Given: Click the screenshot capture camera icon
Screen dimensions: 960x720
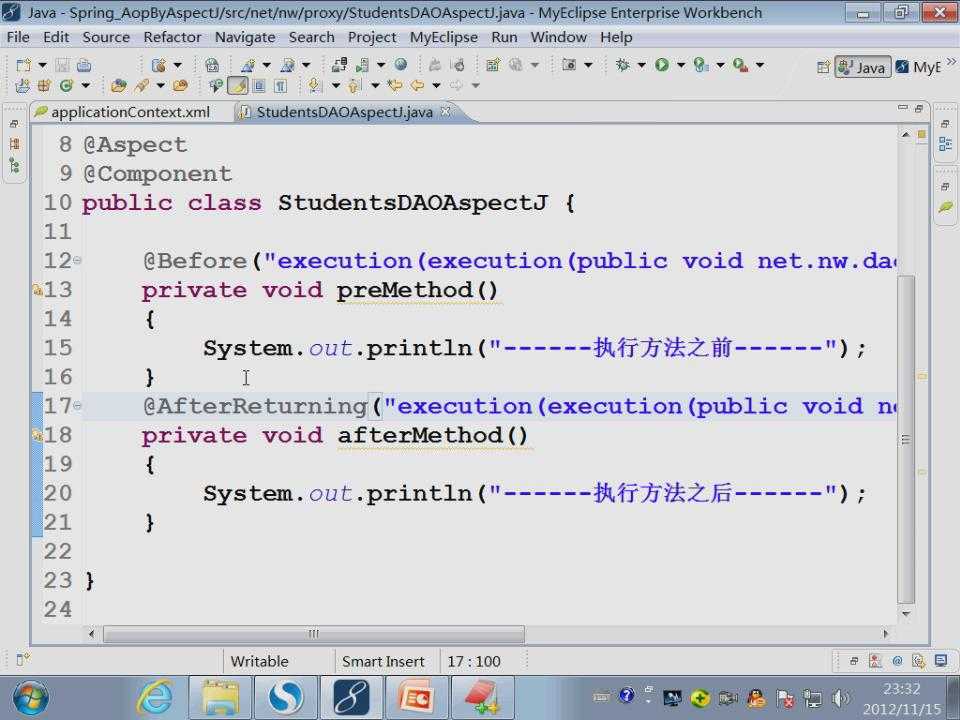Looking at the screenshot, I should pyautogui.click(x=569, y=64).
